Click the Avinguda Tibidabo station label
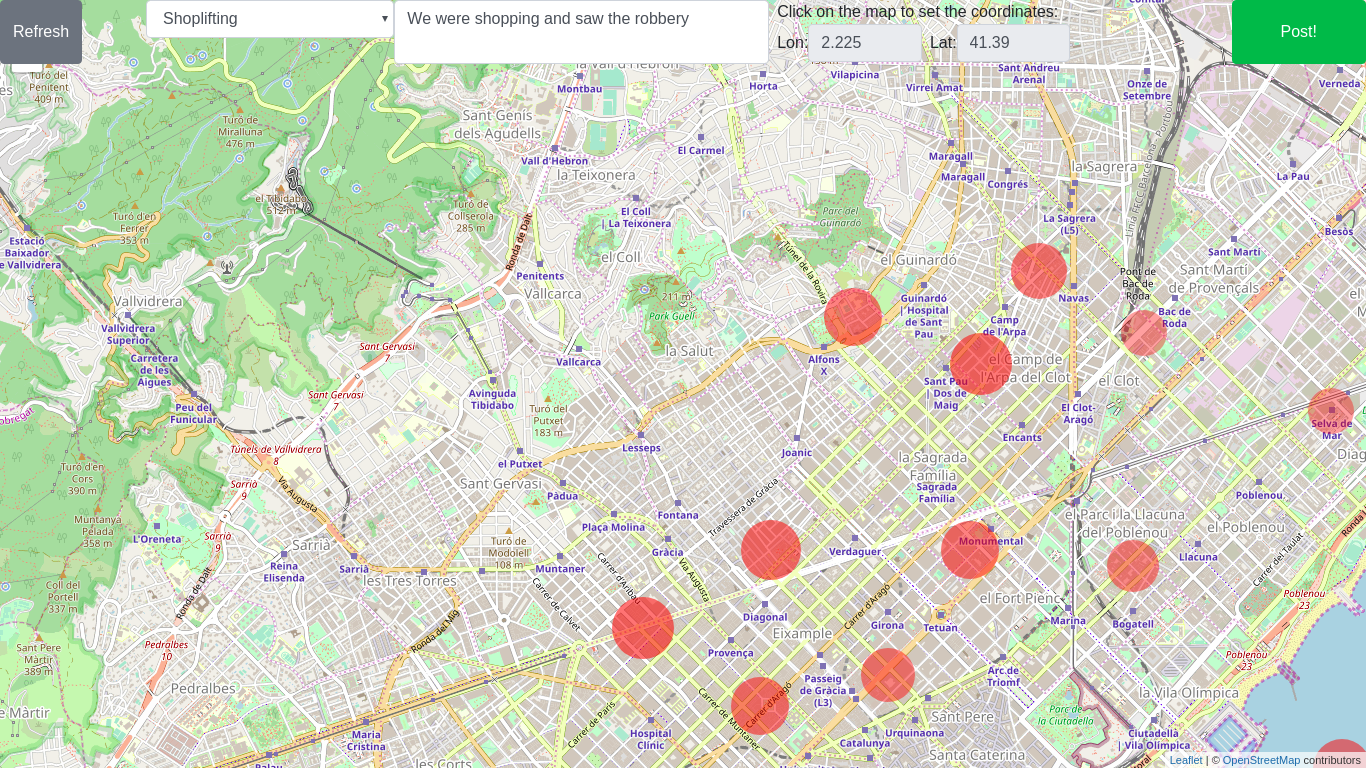1366x768 pixels. (492, 399)
